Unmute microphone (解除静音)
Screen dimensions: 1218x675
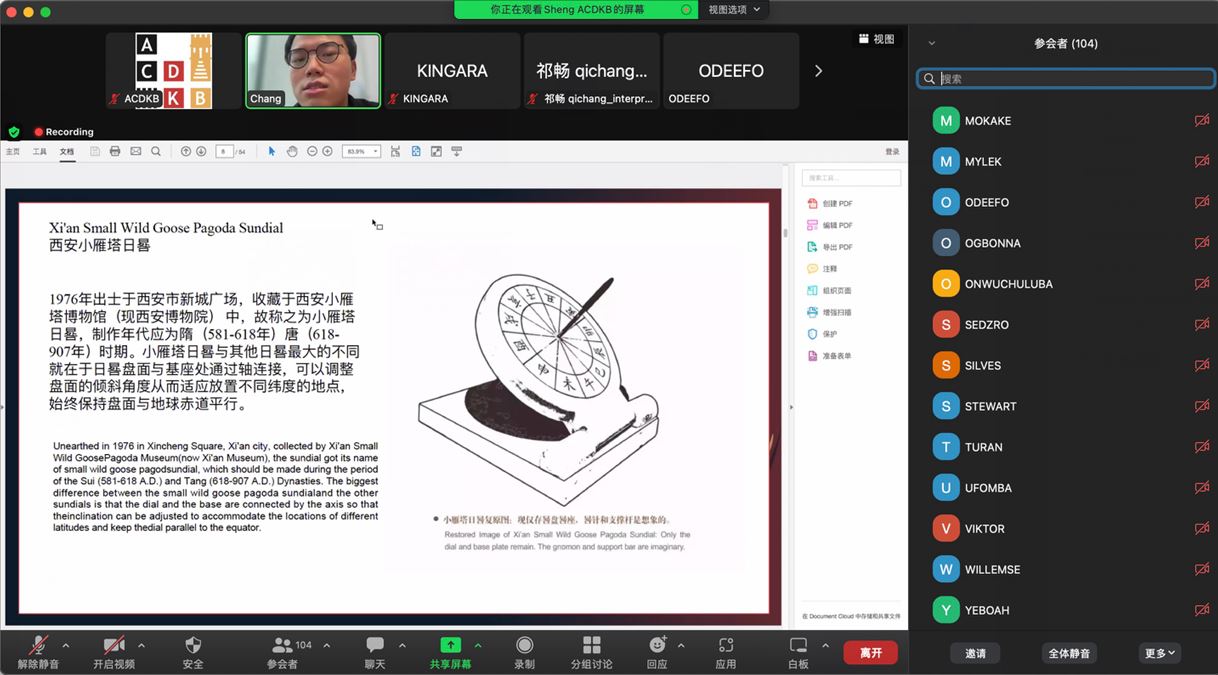click(38, 651)
